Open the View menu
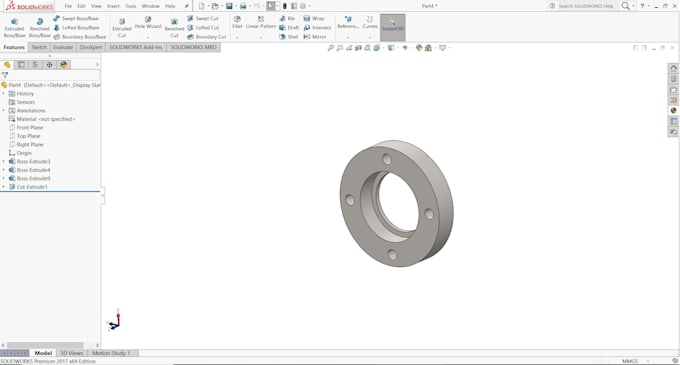 (x=96, y=6)
